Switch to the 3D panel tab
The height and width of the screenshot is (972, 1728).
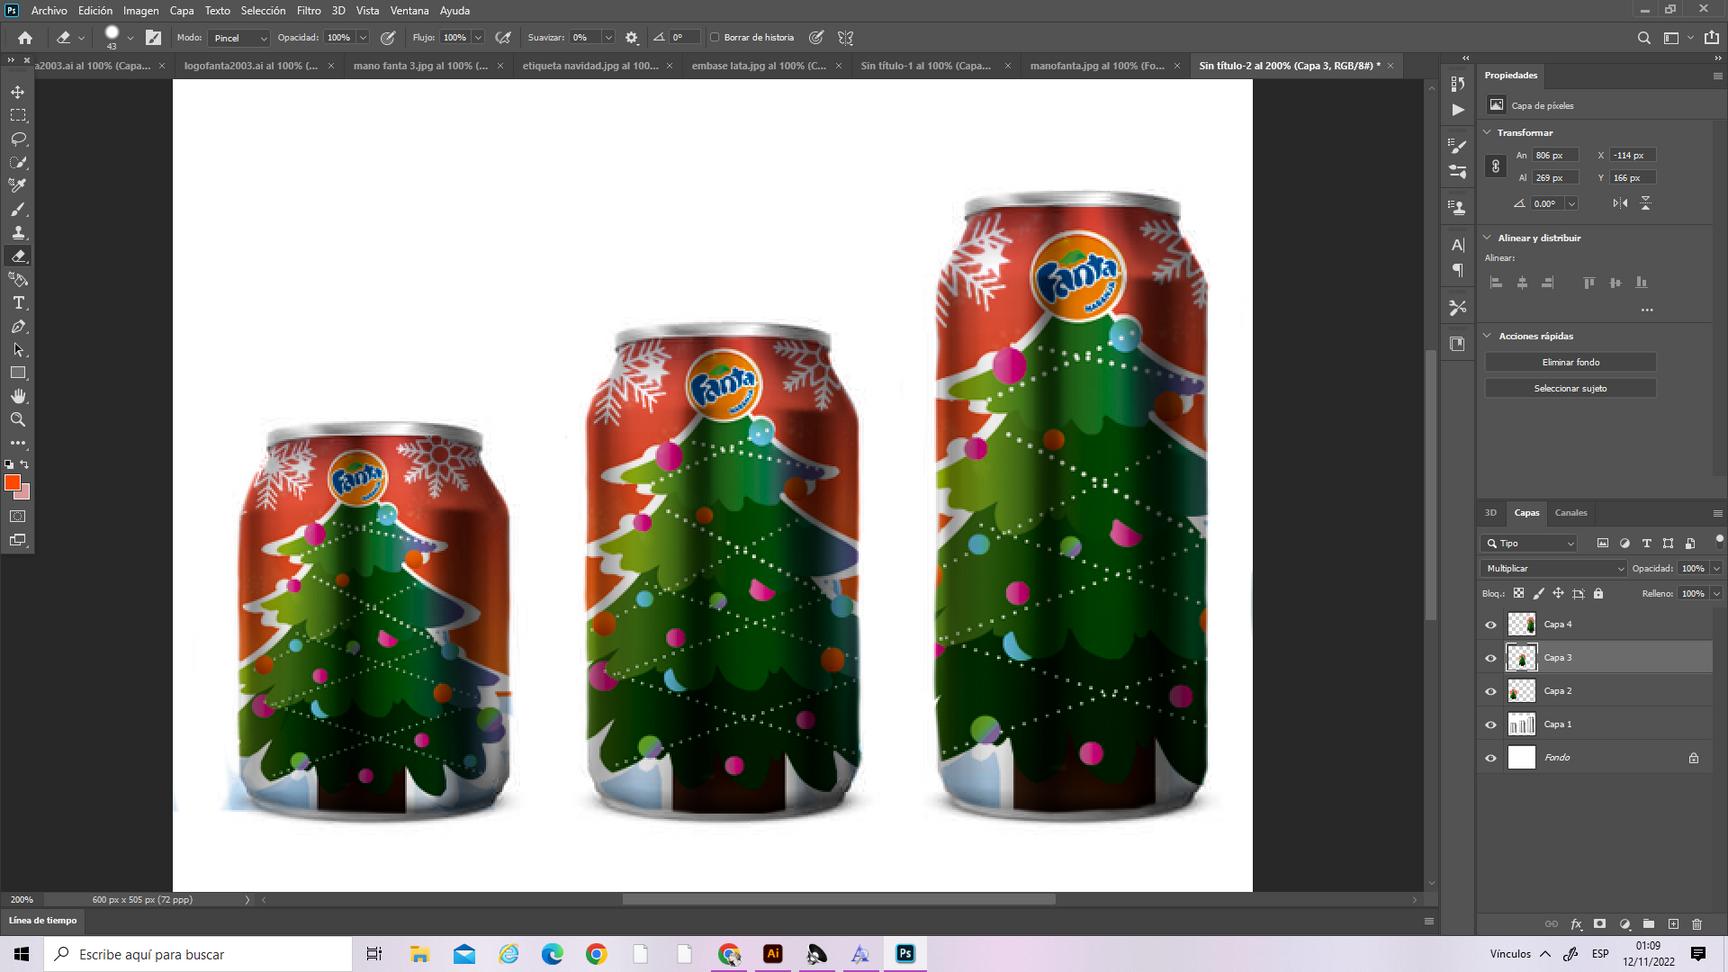(x=1490, y=513)
